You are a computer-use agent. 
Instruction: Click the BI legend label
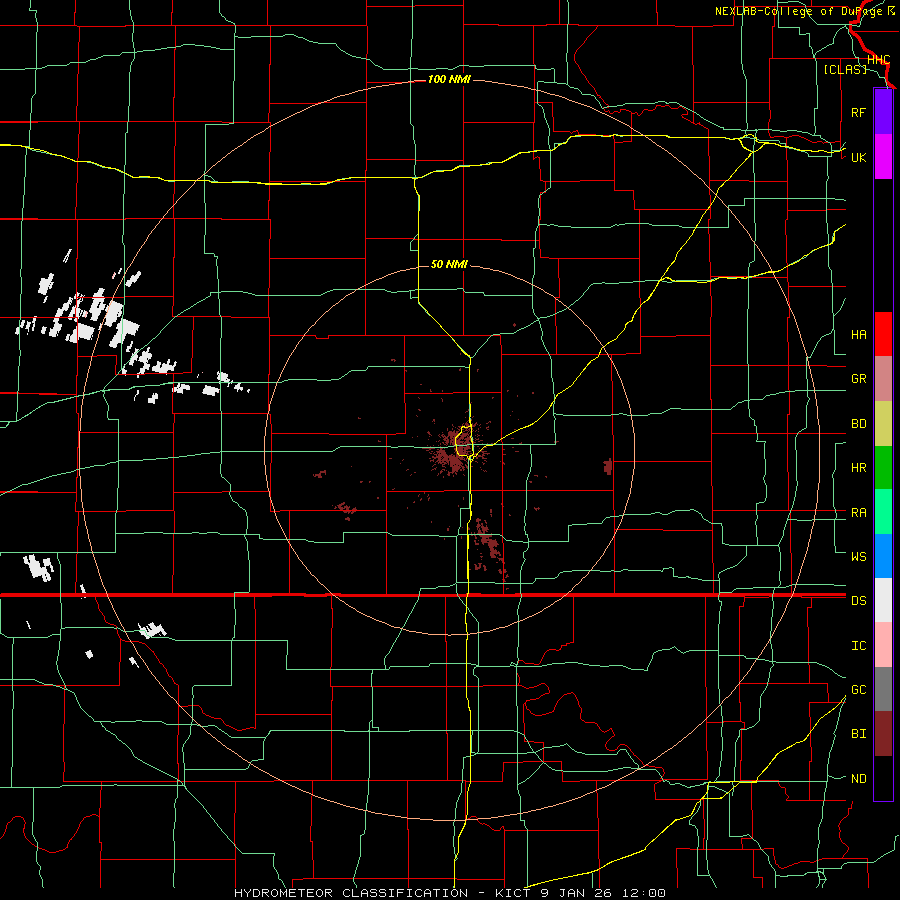point(858,734)
